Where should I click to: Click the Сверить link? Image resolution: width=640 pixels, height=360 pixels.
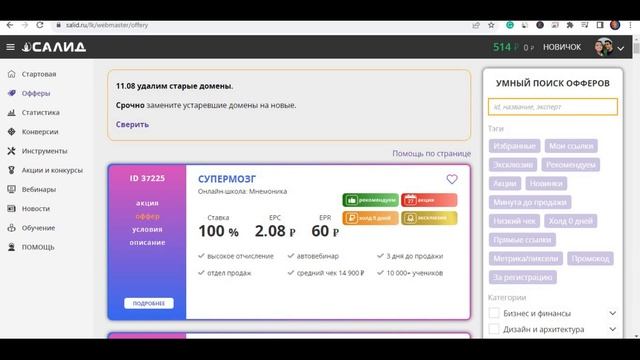(132, 124)
